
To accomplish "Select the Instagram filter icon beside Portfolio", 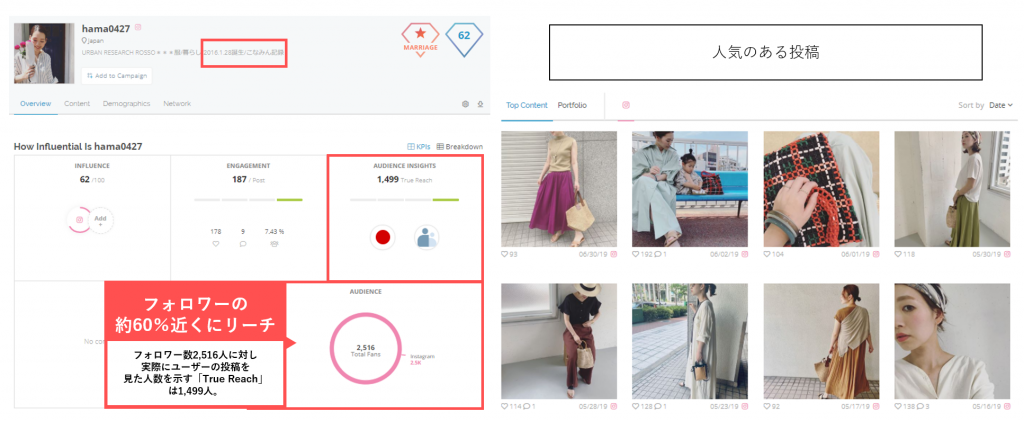I will (x=626, y=105).
